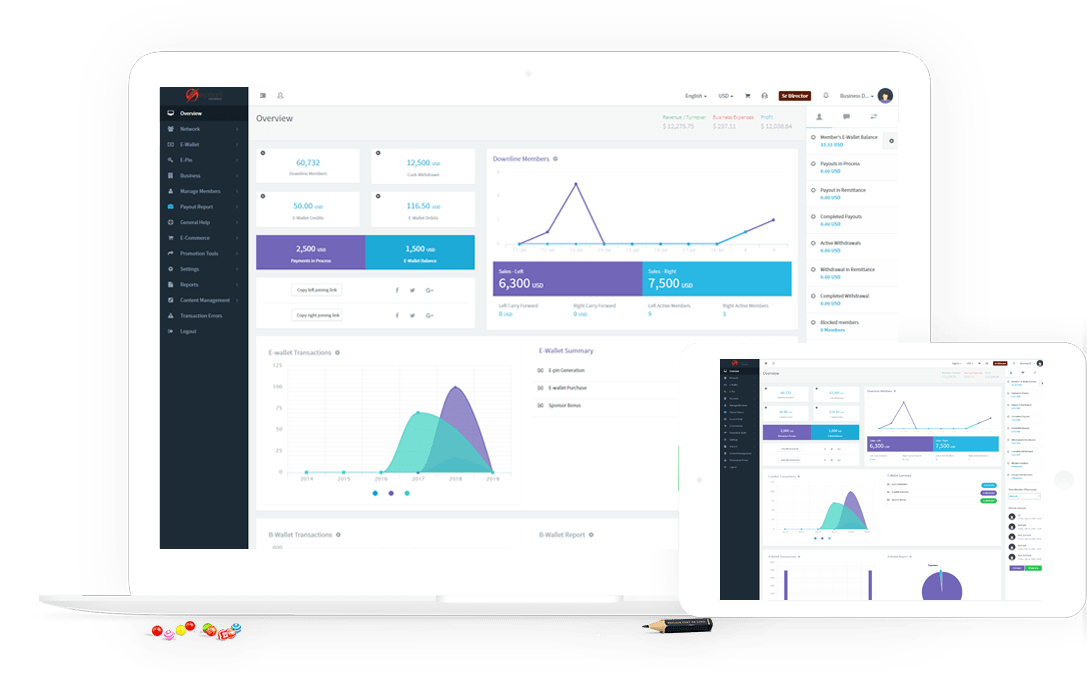
Task: Click the gear icon on Downline Members count card
Action: click(263, 153)
